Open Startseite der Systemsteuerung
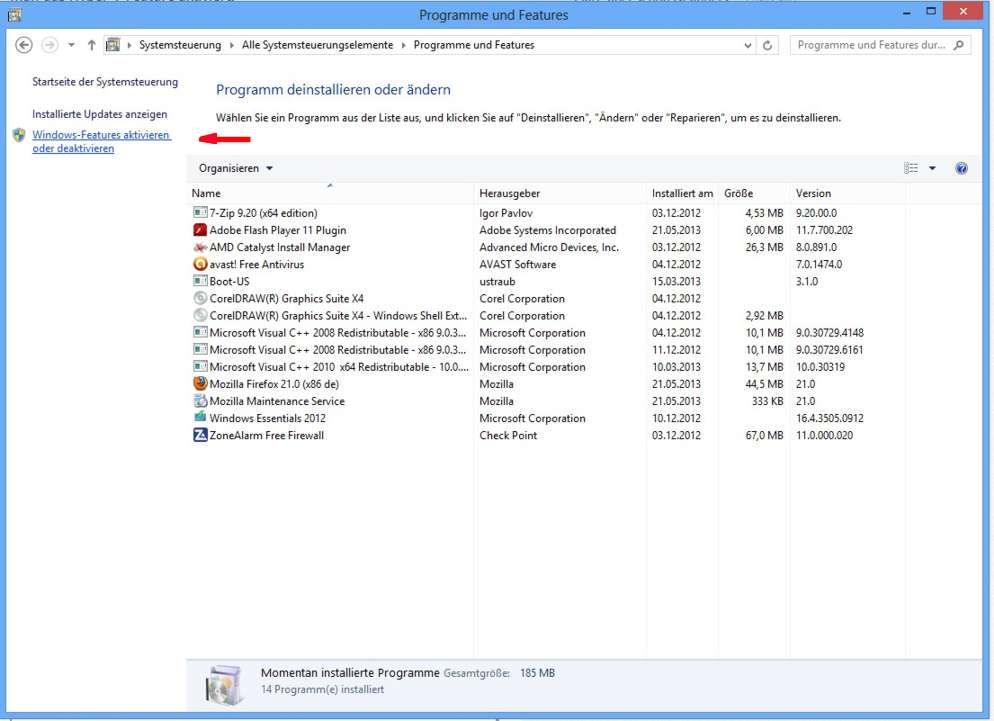 click(x=105, y=82)
